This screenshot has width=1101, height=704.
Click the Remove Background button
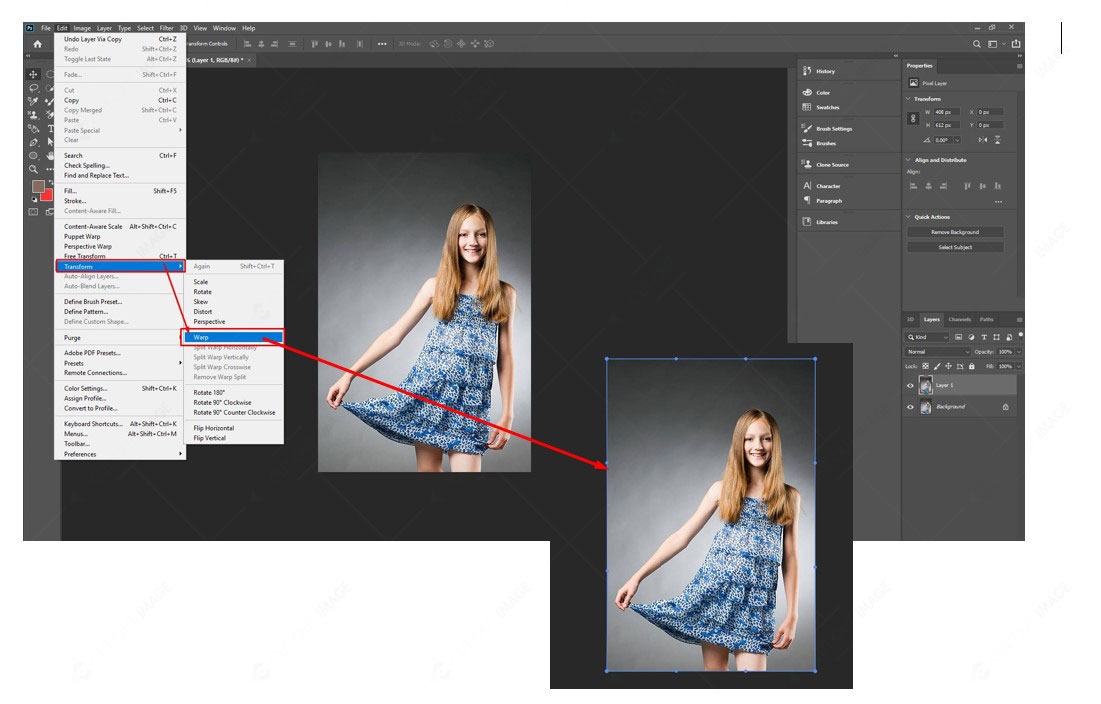[x=955, y=232]
